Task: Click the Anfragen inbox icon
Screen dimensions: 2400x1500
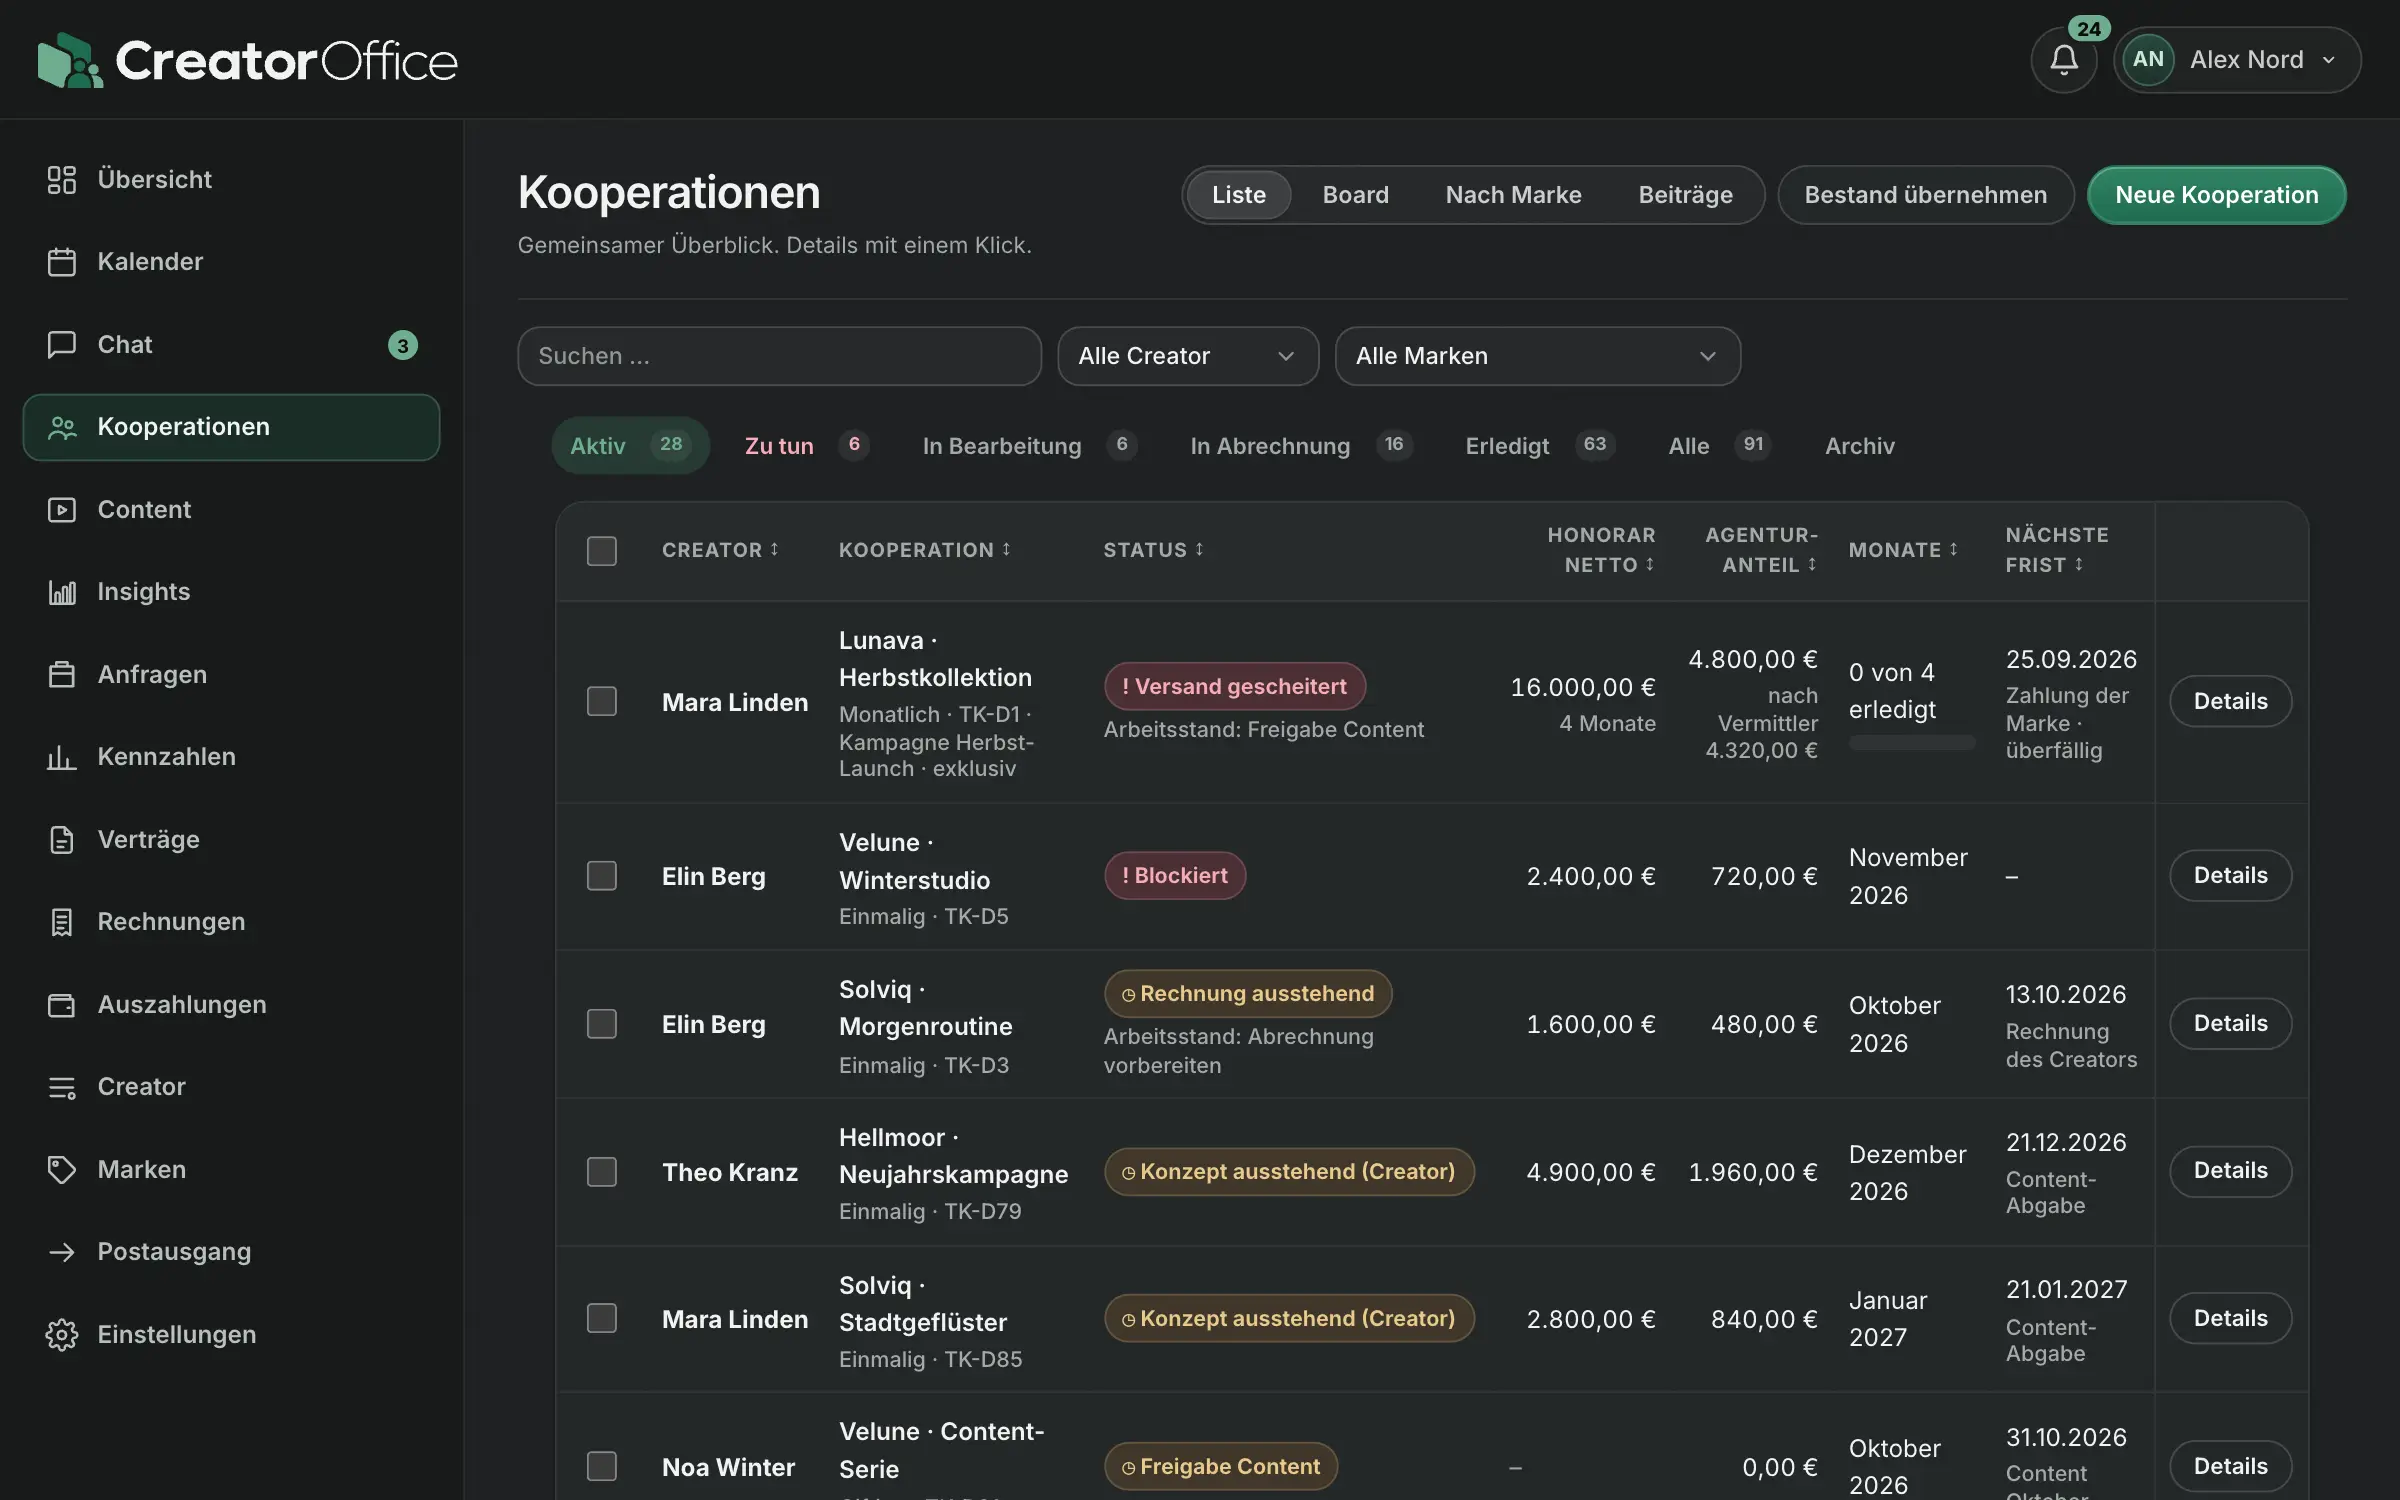Action: (x=62, y=675)
